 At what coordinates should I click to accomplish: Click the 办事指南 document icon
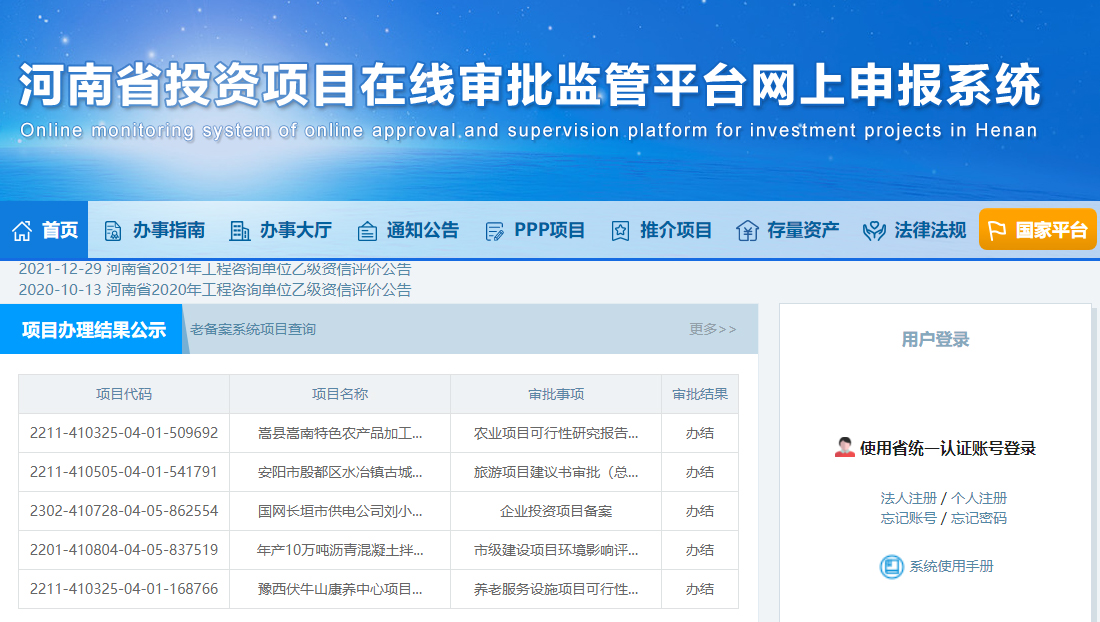112,231
